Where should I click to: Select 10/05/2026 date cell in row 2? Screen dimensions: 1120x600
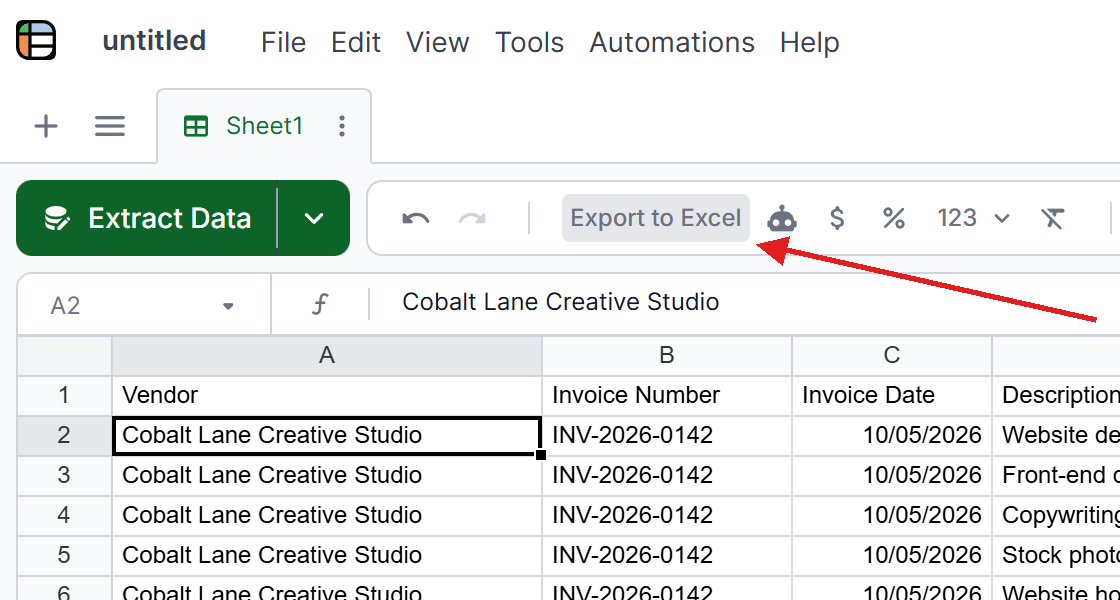(x=892, y=435)
